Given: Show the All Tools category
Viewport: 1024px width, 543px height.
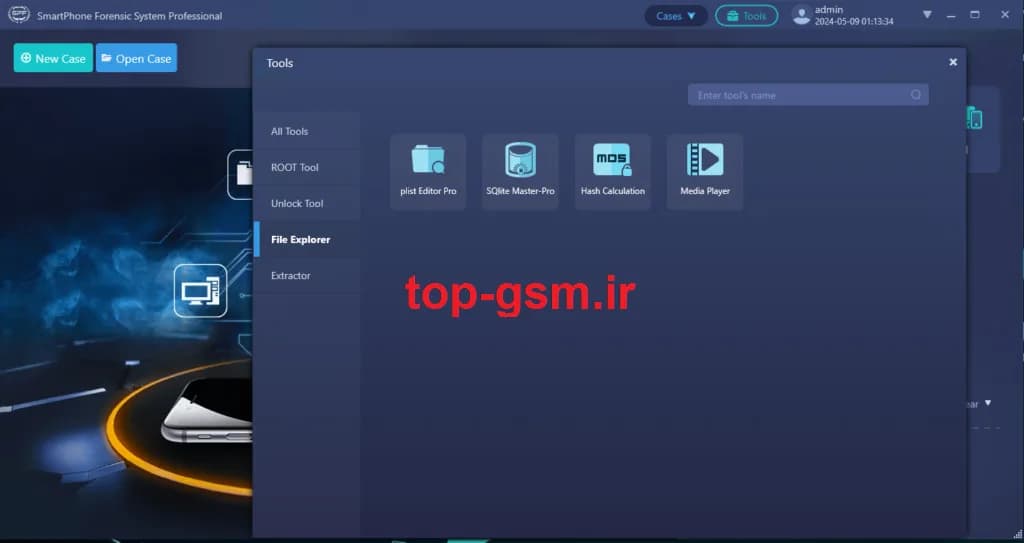Looking at the screenshot, I should click(307, 131).
